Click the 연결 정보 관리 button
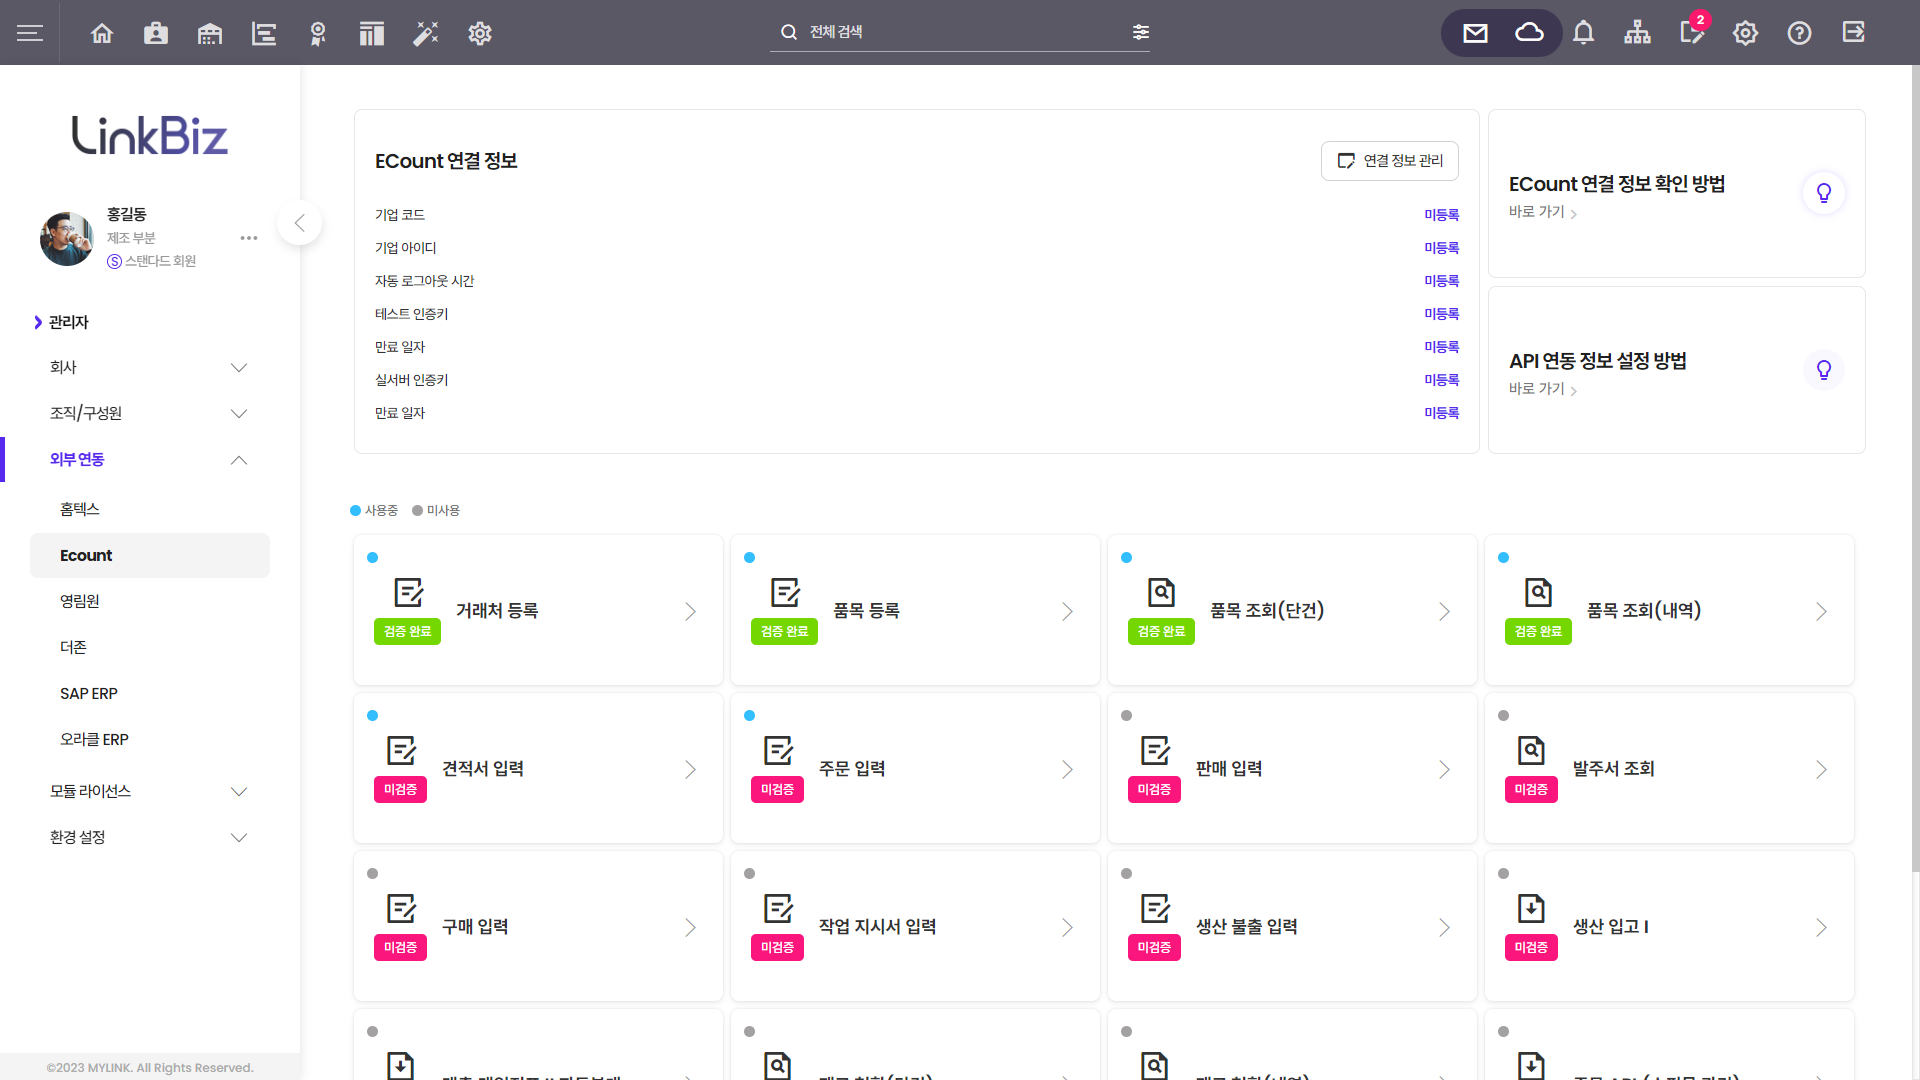1920x1080 pixels. [x=1389, y=161]
